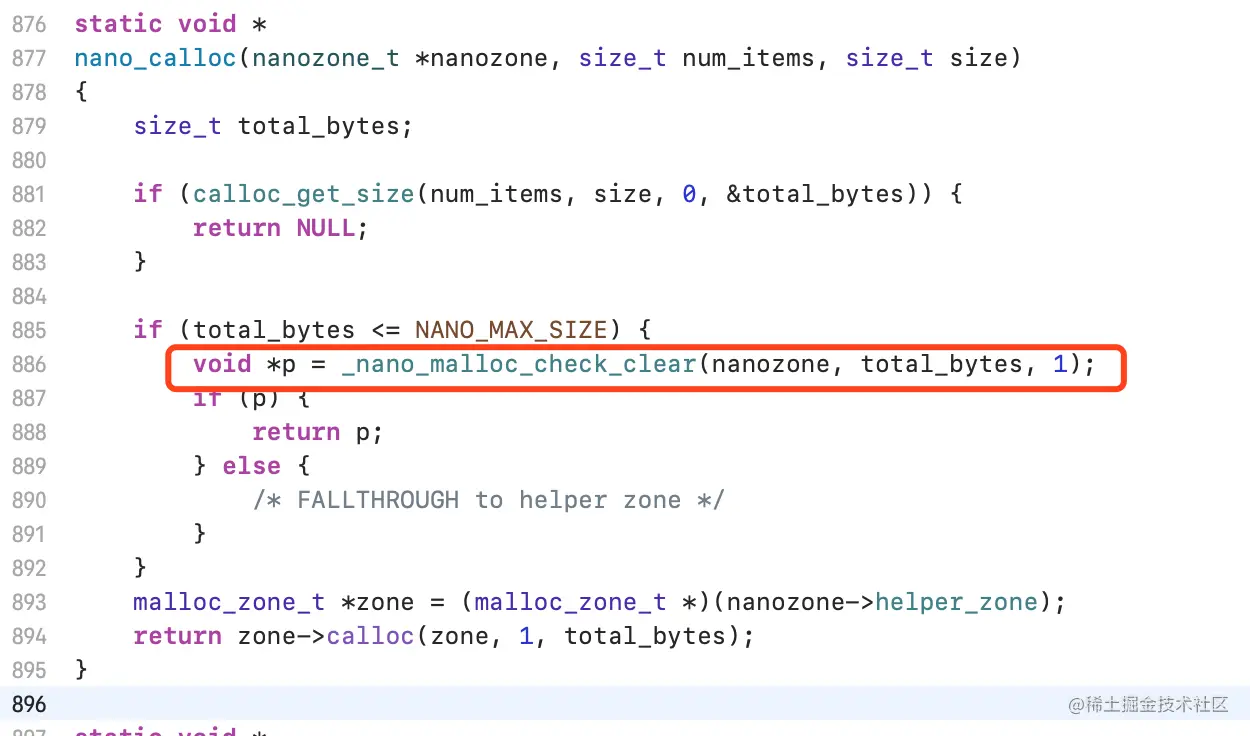Click 'void *p' declaration on line 886

click(244, 364)
